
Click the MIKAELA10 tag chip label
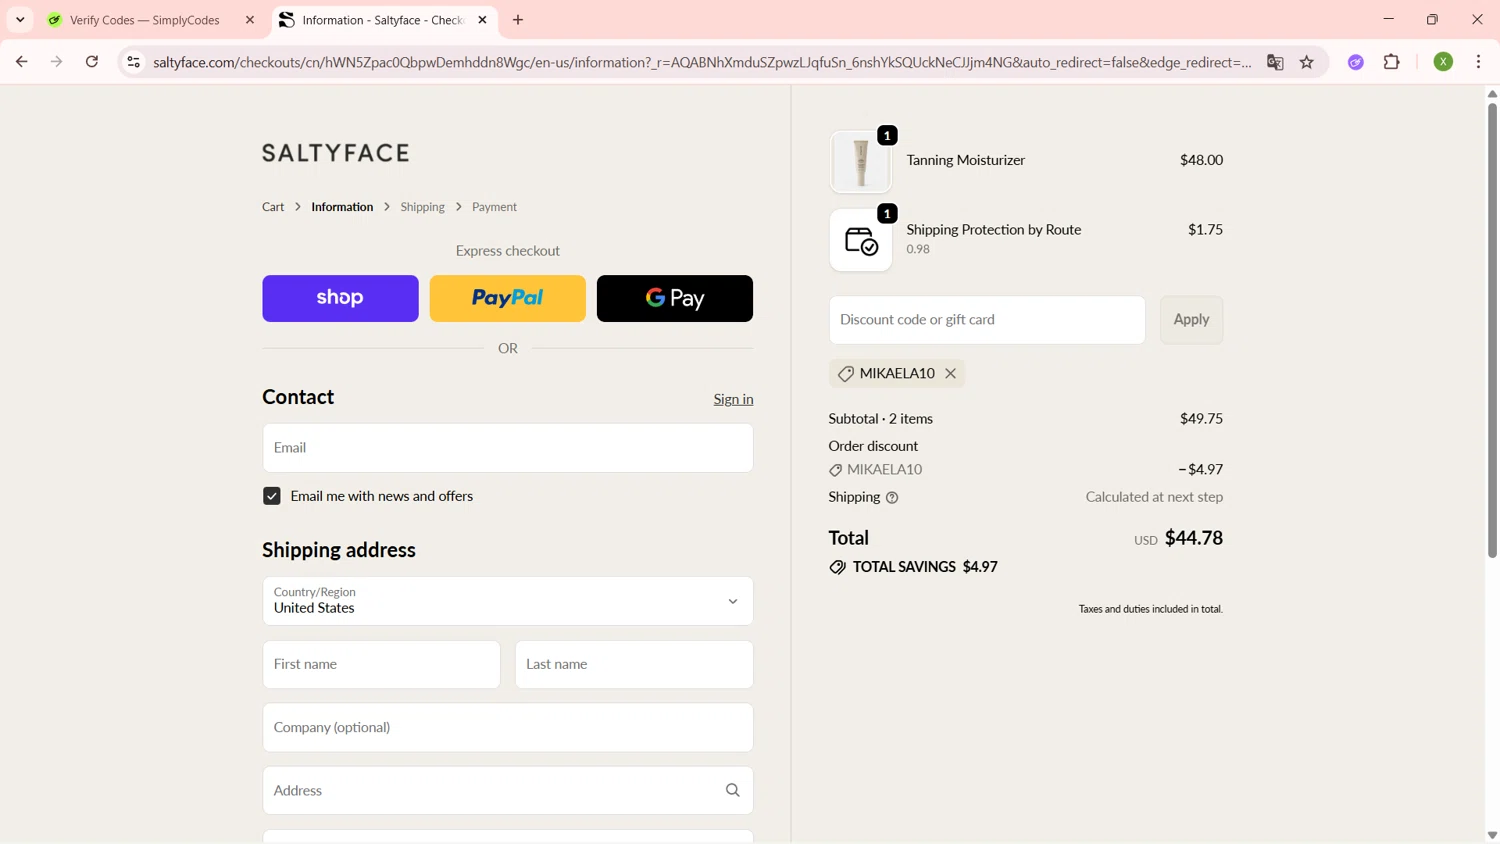[x=897, y=374]
